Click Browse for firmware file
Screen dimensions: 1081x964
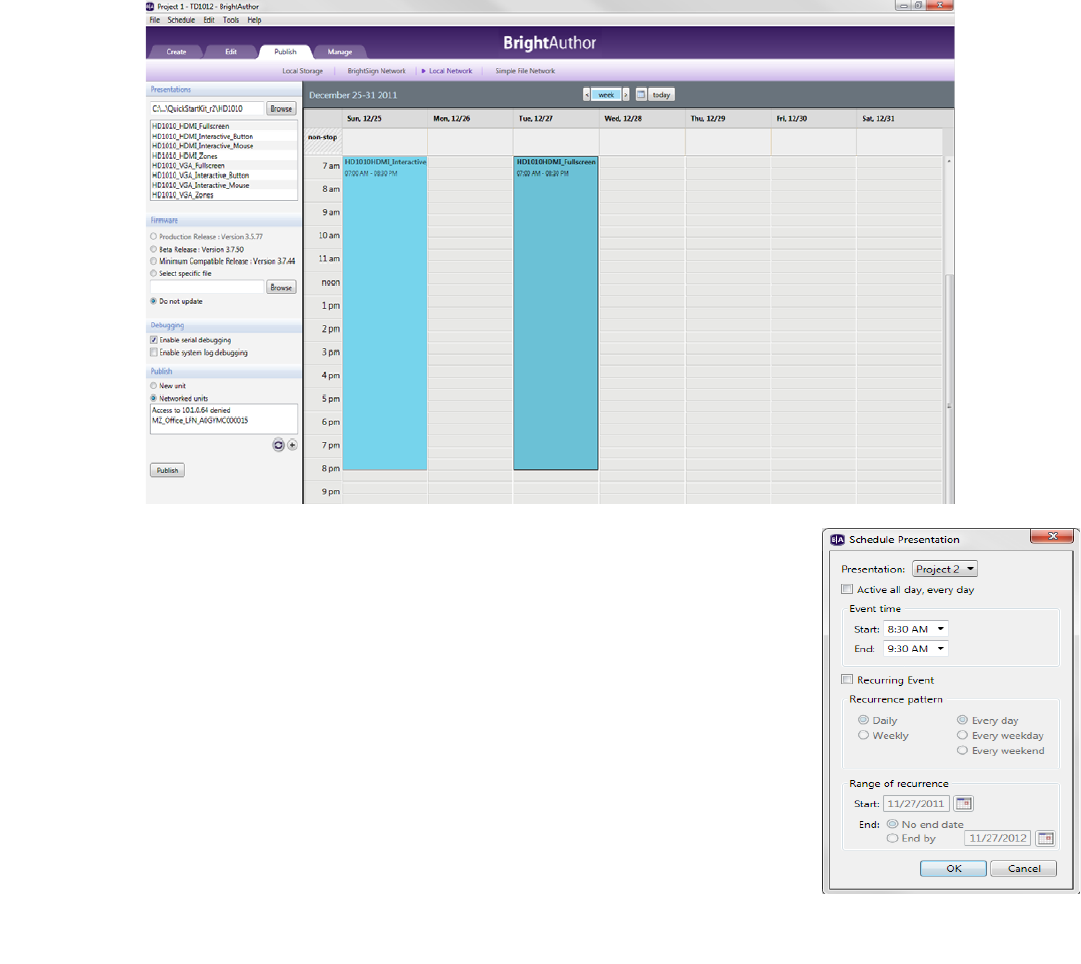coord(281,288)
